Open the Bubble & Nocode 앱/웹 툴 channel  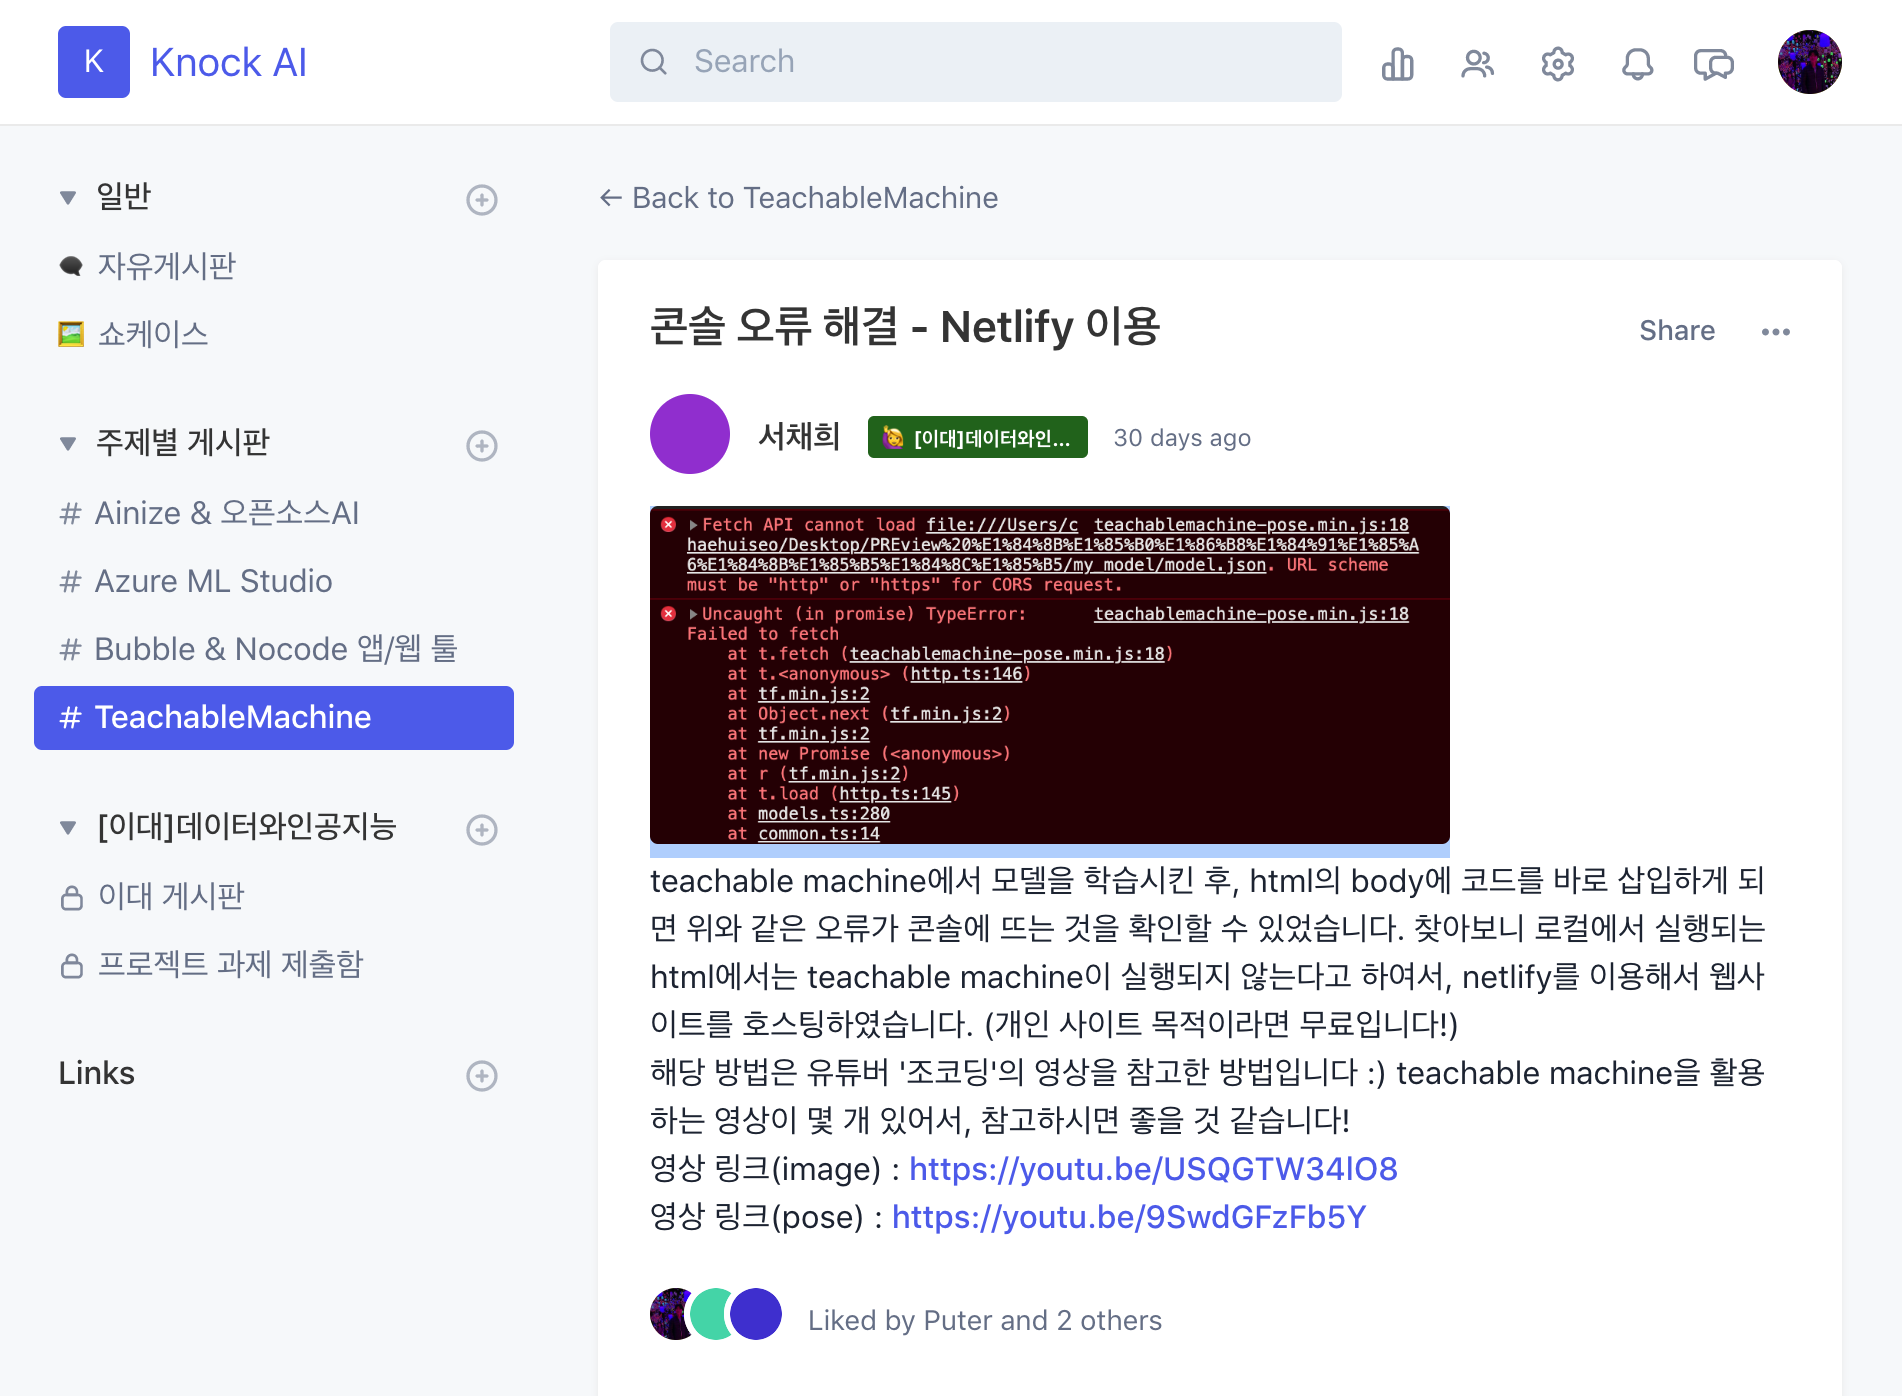coord(258,649)
